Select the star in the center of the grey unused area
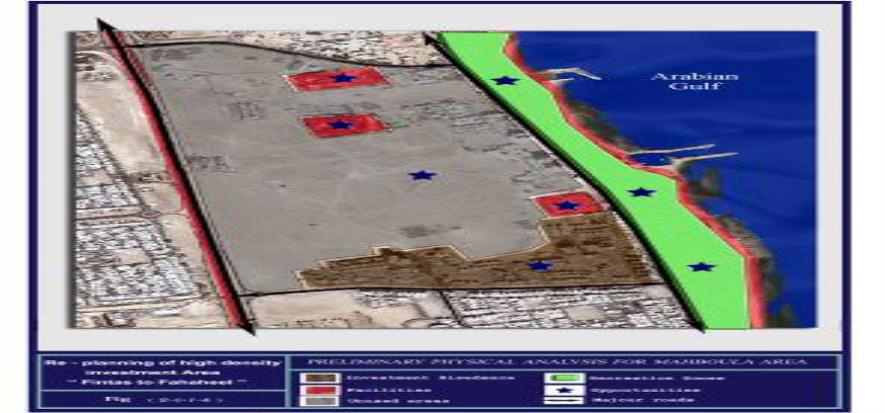Image resolution: width=885 pixels, height=413 pixels. 423,175
